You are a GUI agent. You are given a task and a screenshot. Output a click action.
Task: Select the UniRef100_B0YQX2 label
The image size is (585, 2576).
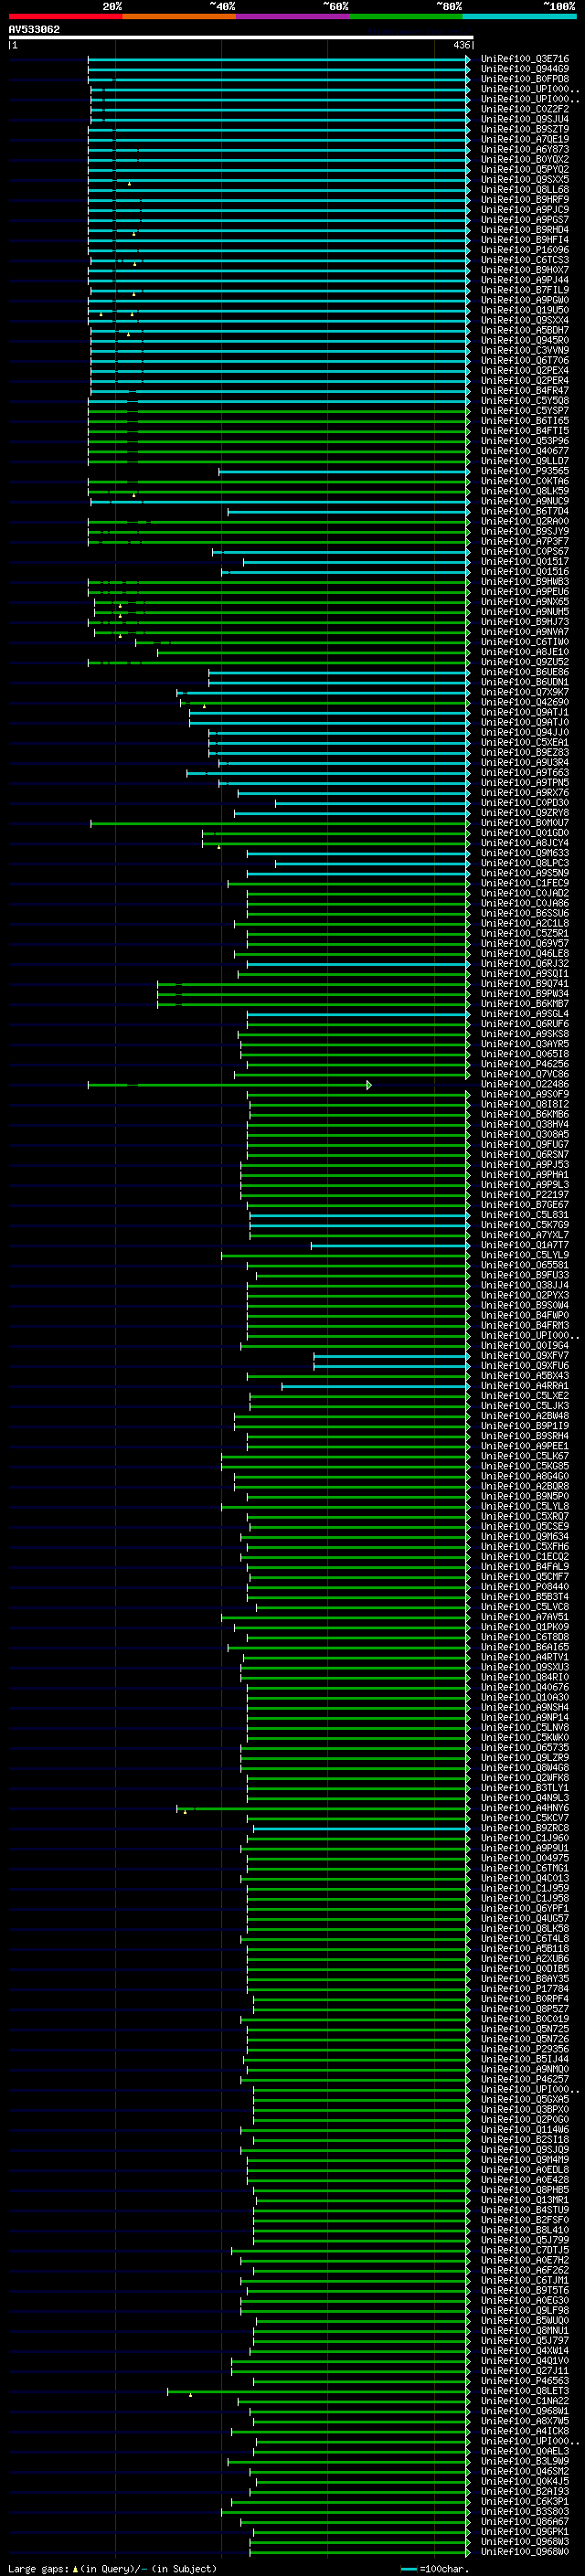tap(525, 160)
